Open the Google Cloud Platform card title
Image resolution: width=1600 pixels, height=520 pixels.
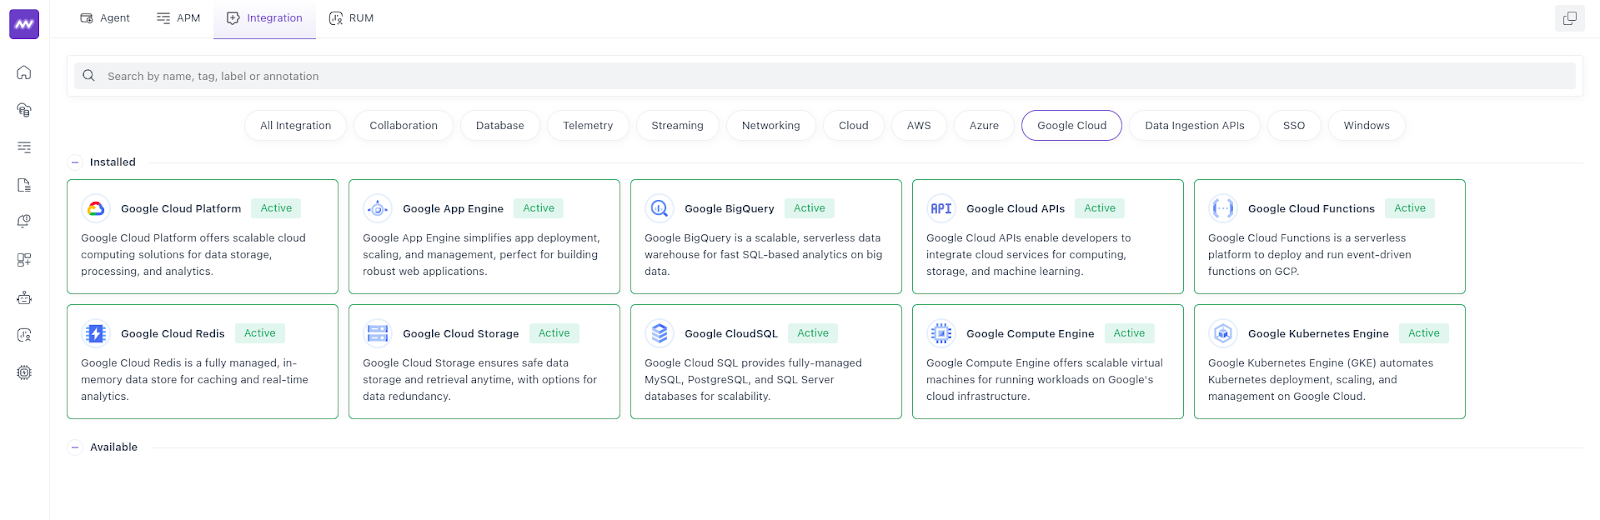coord(181,209)
